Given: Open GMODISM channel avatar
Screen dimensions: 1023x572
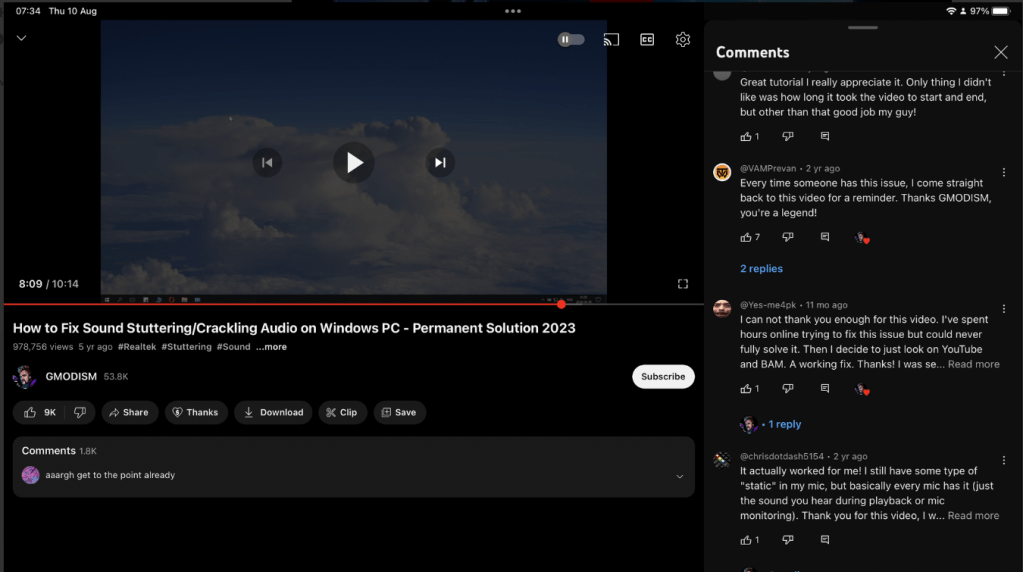Looking at the screenshot, I should [x=25, y=377].
